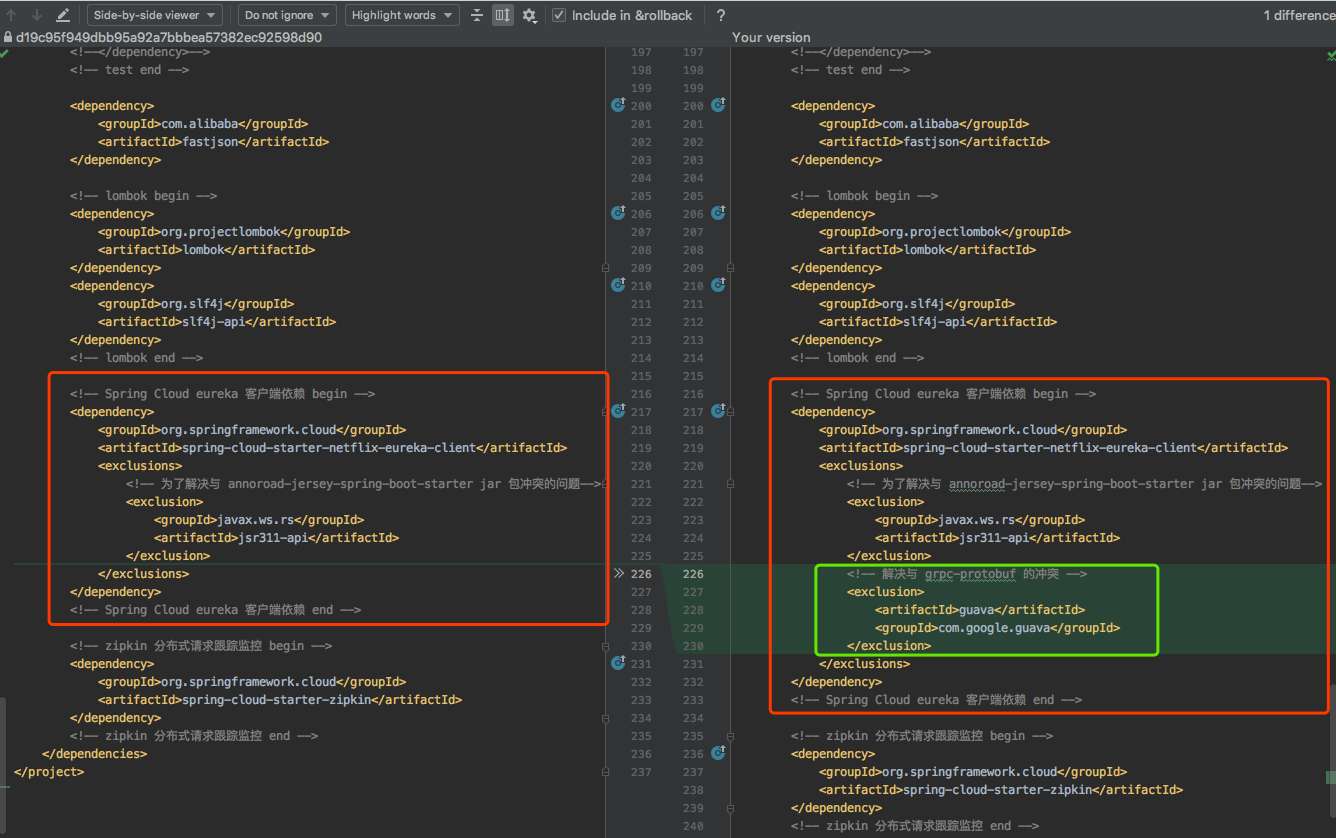The height and width of the screenshot is (838, 1336).
Task: Collapse fold marker at right line 221
Action: click(730, 484)
